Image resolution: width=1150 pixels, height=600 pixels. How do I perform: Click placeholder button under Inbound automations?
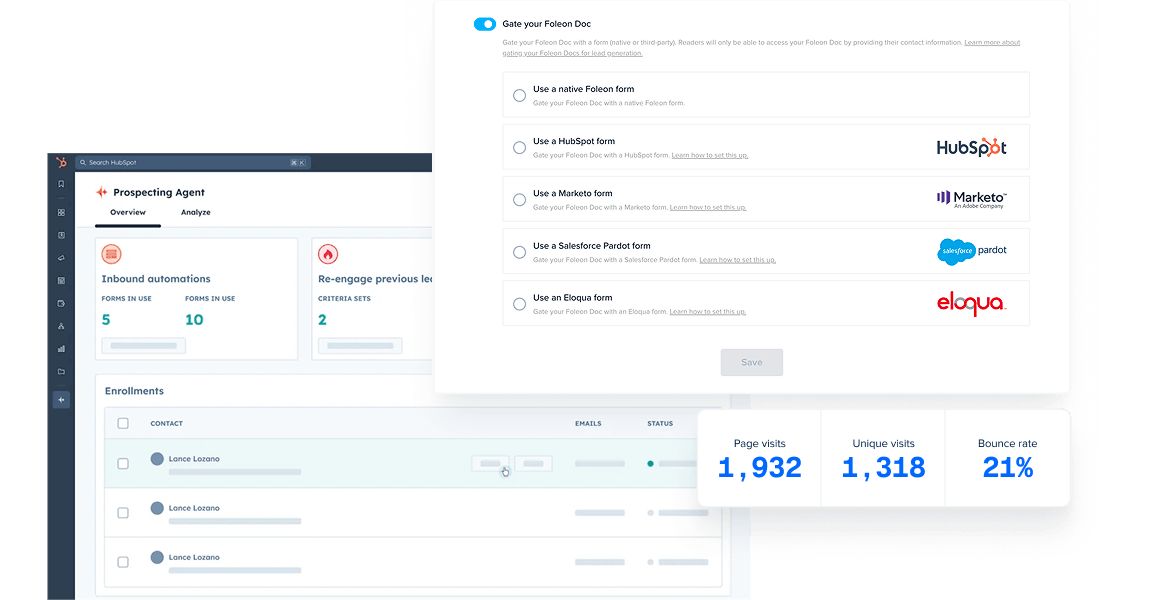pos(144,345)
